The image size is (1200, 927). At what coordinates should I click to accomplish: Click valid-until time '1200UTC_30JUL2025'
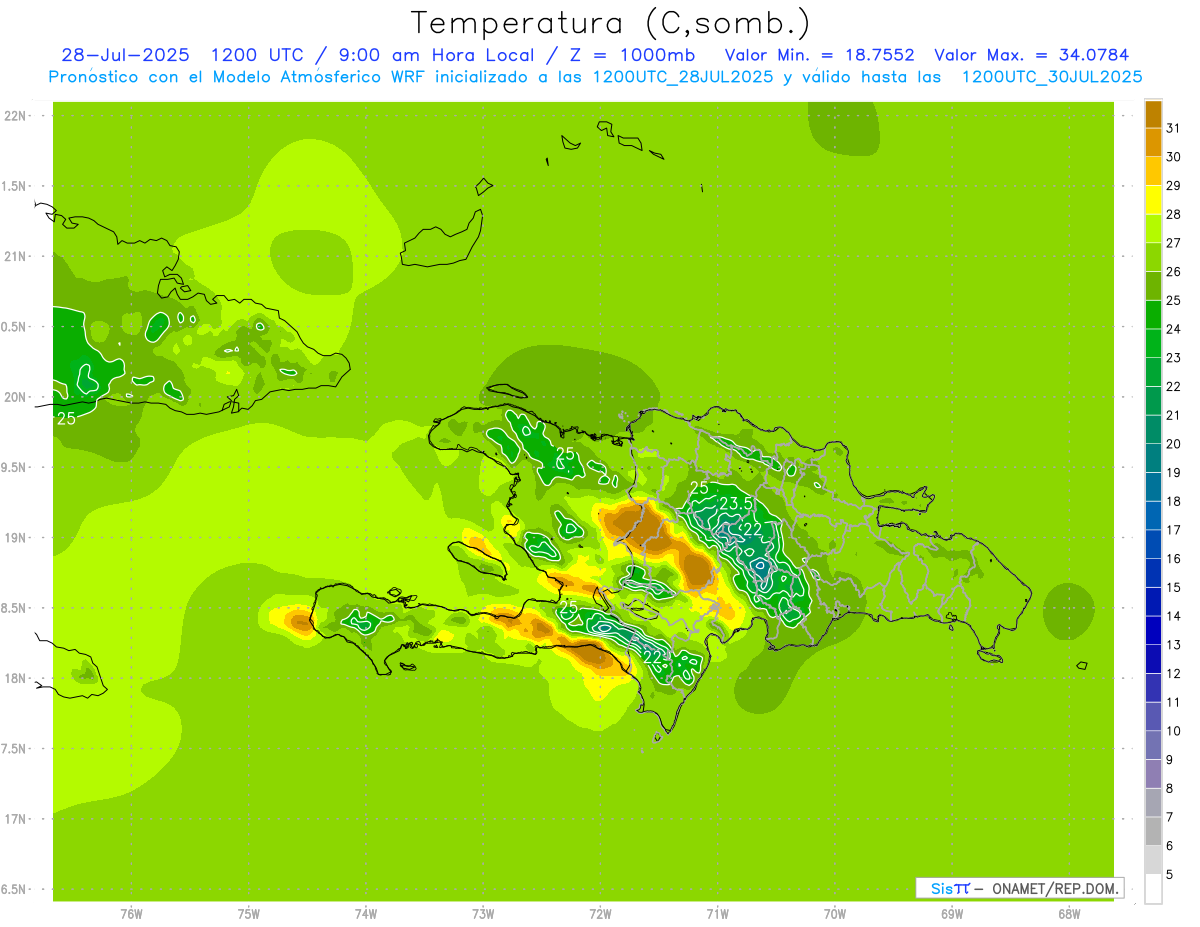coord(1052,77)
